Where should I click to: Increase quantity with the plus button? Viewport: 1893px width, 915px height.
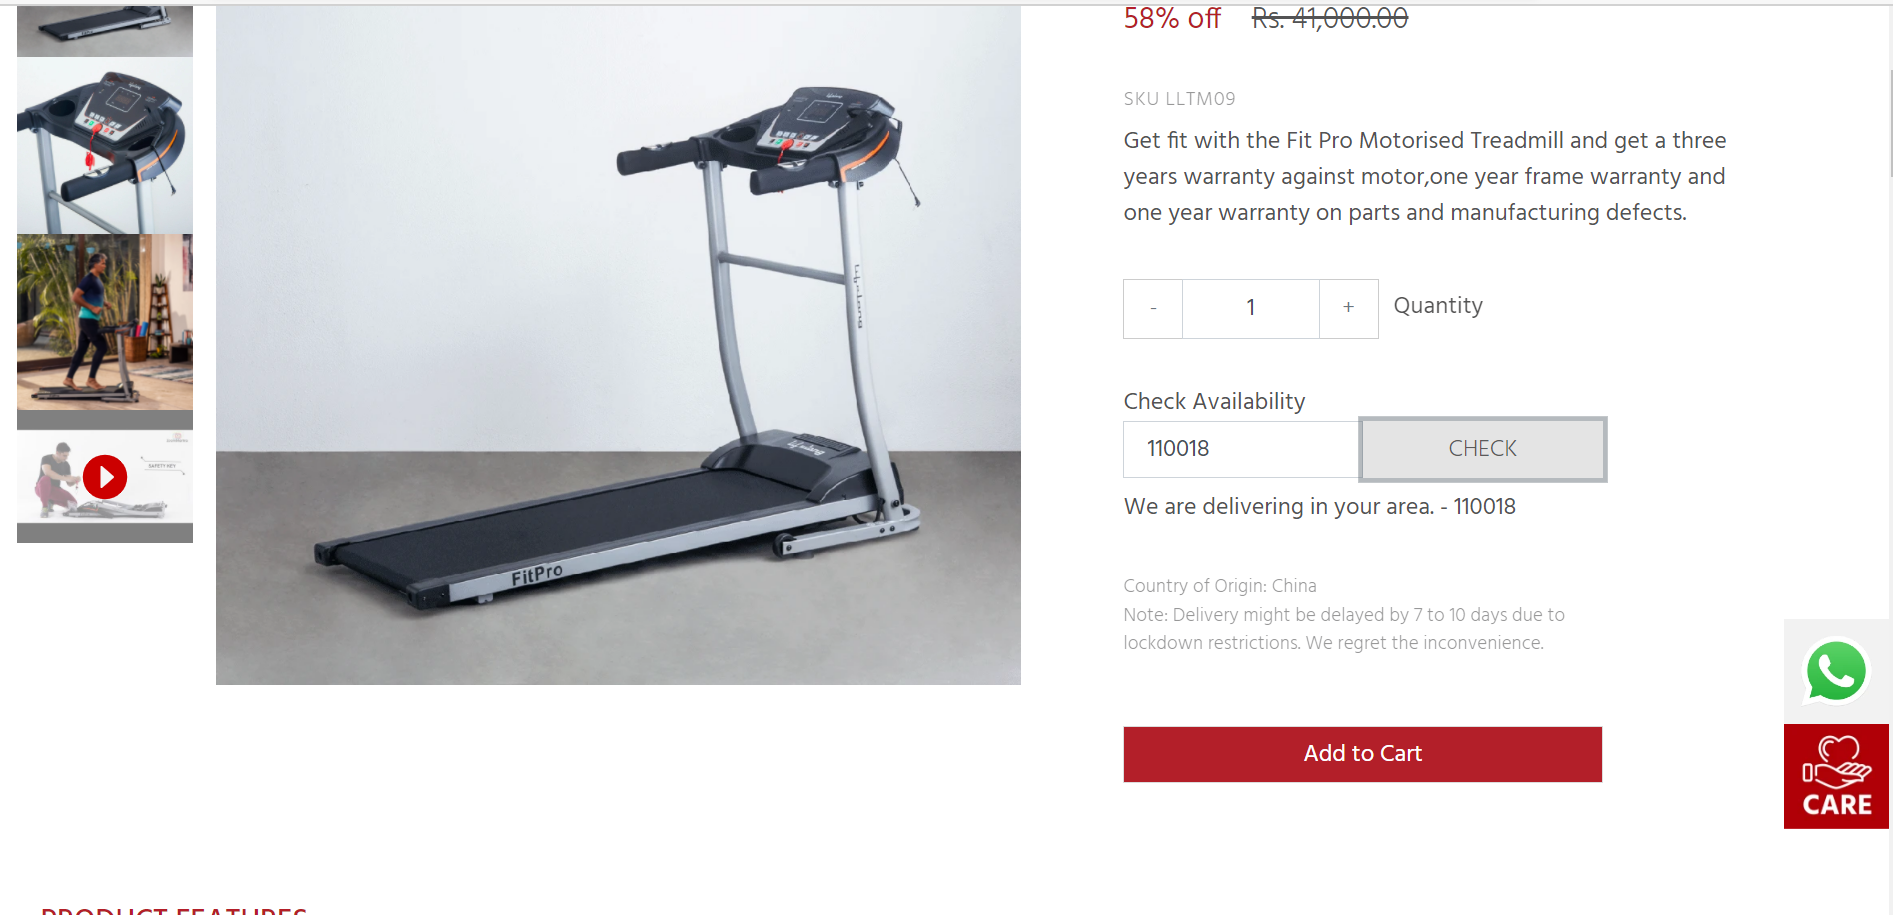[x=1348, y=308]
